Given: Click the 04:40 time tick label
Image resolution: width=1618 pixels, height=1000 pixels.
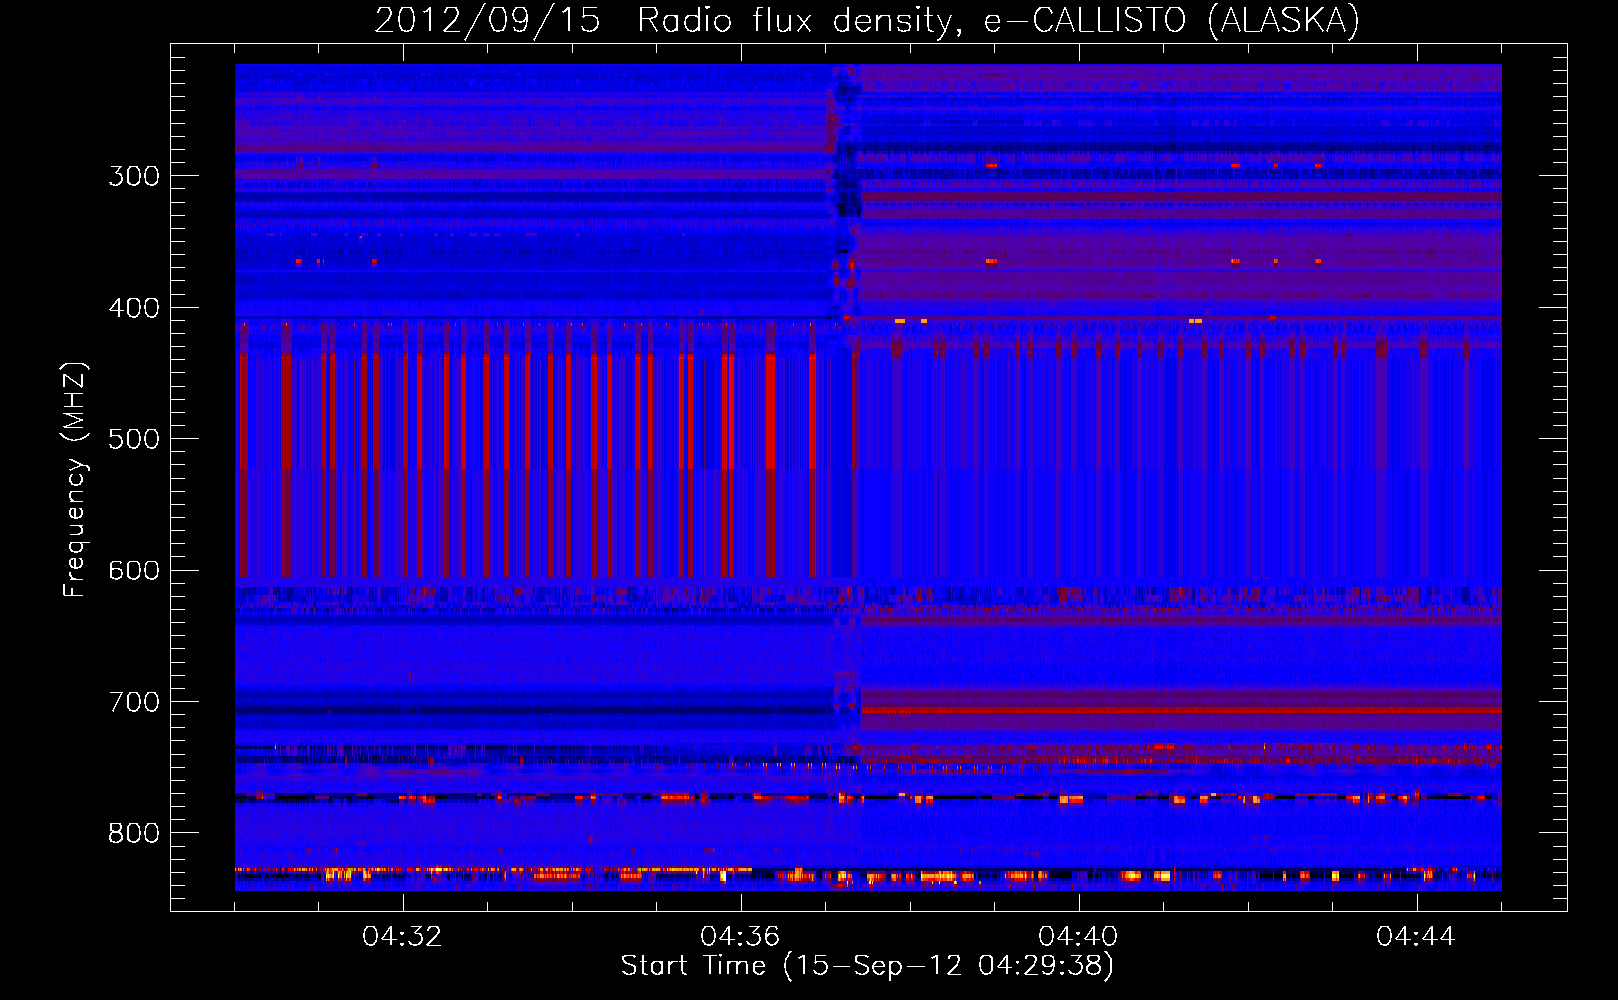Looking at the screenshot, I should tap(1078, 937).
